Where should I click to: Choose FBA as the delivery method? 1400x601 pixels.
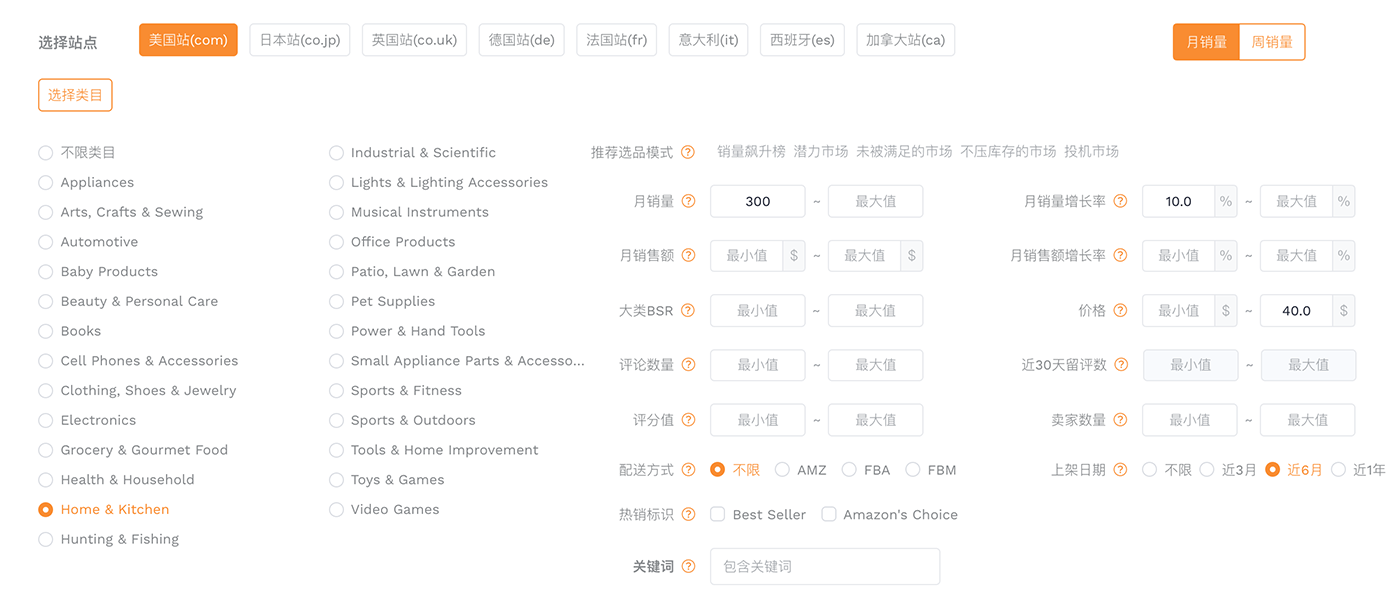click(847, 469)
